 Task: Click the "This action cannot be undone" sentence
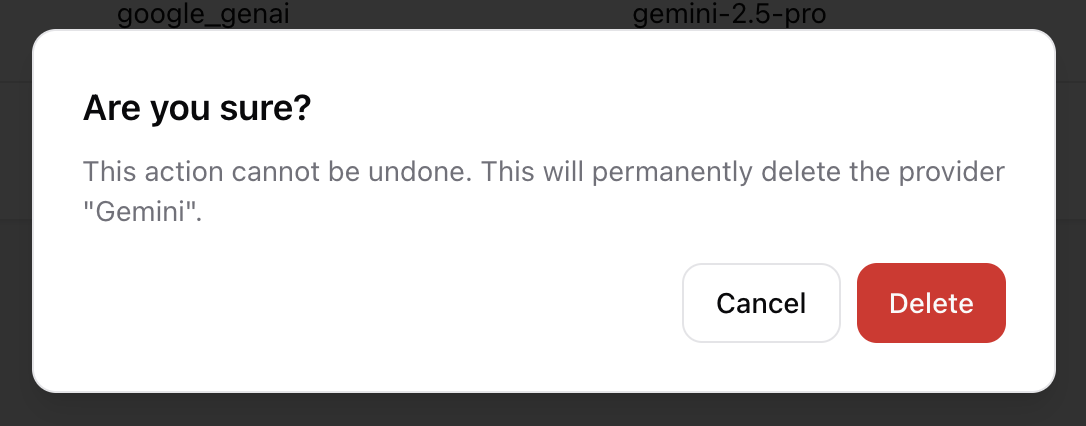point(277,171)
